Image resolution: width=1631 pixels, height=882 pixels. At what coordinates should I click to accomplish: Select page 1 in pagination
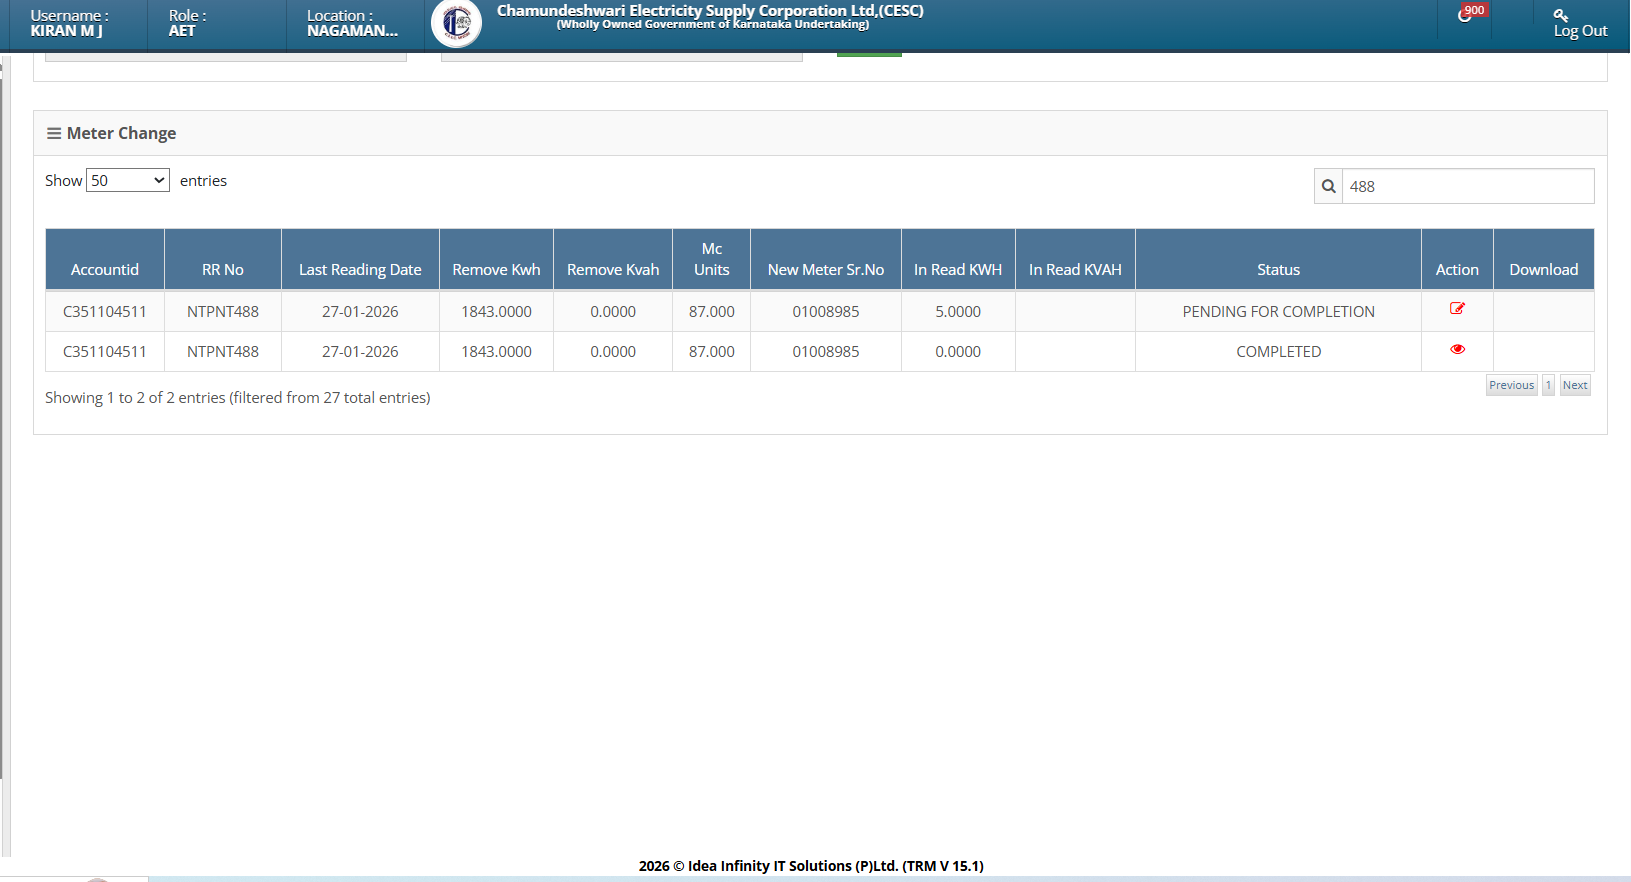pos(1548,385)
